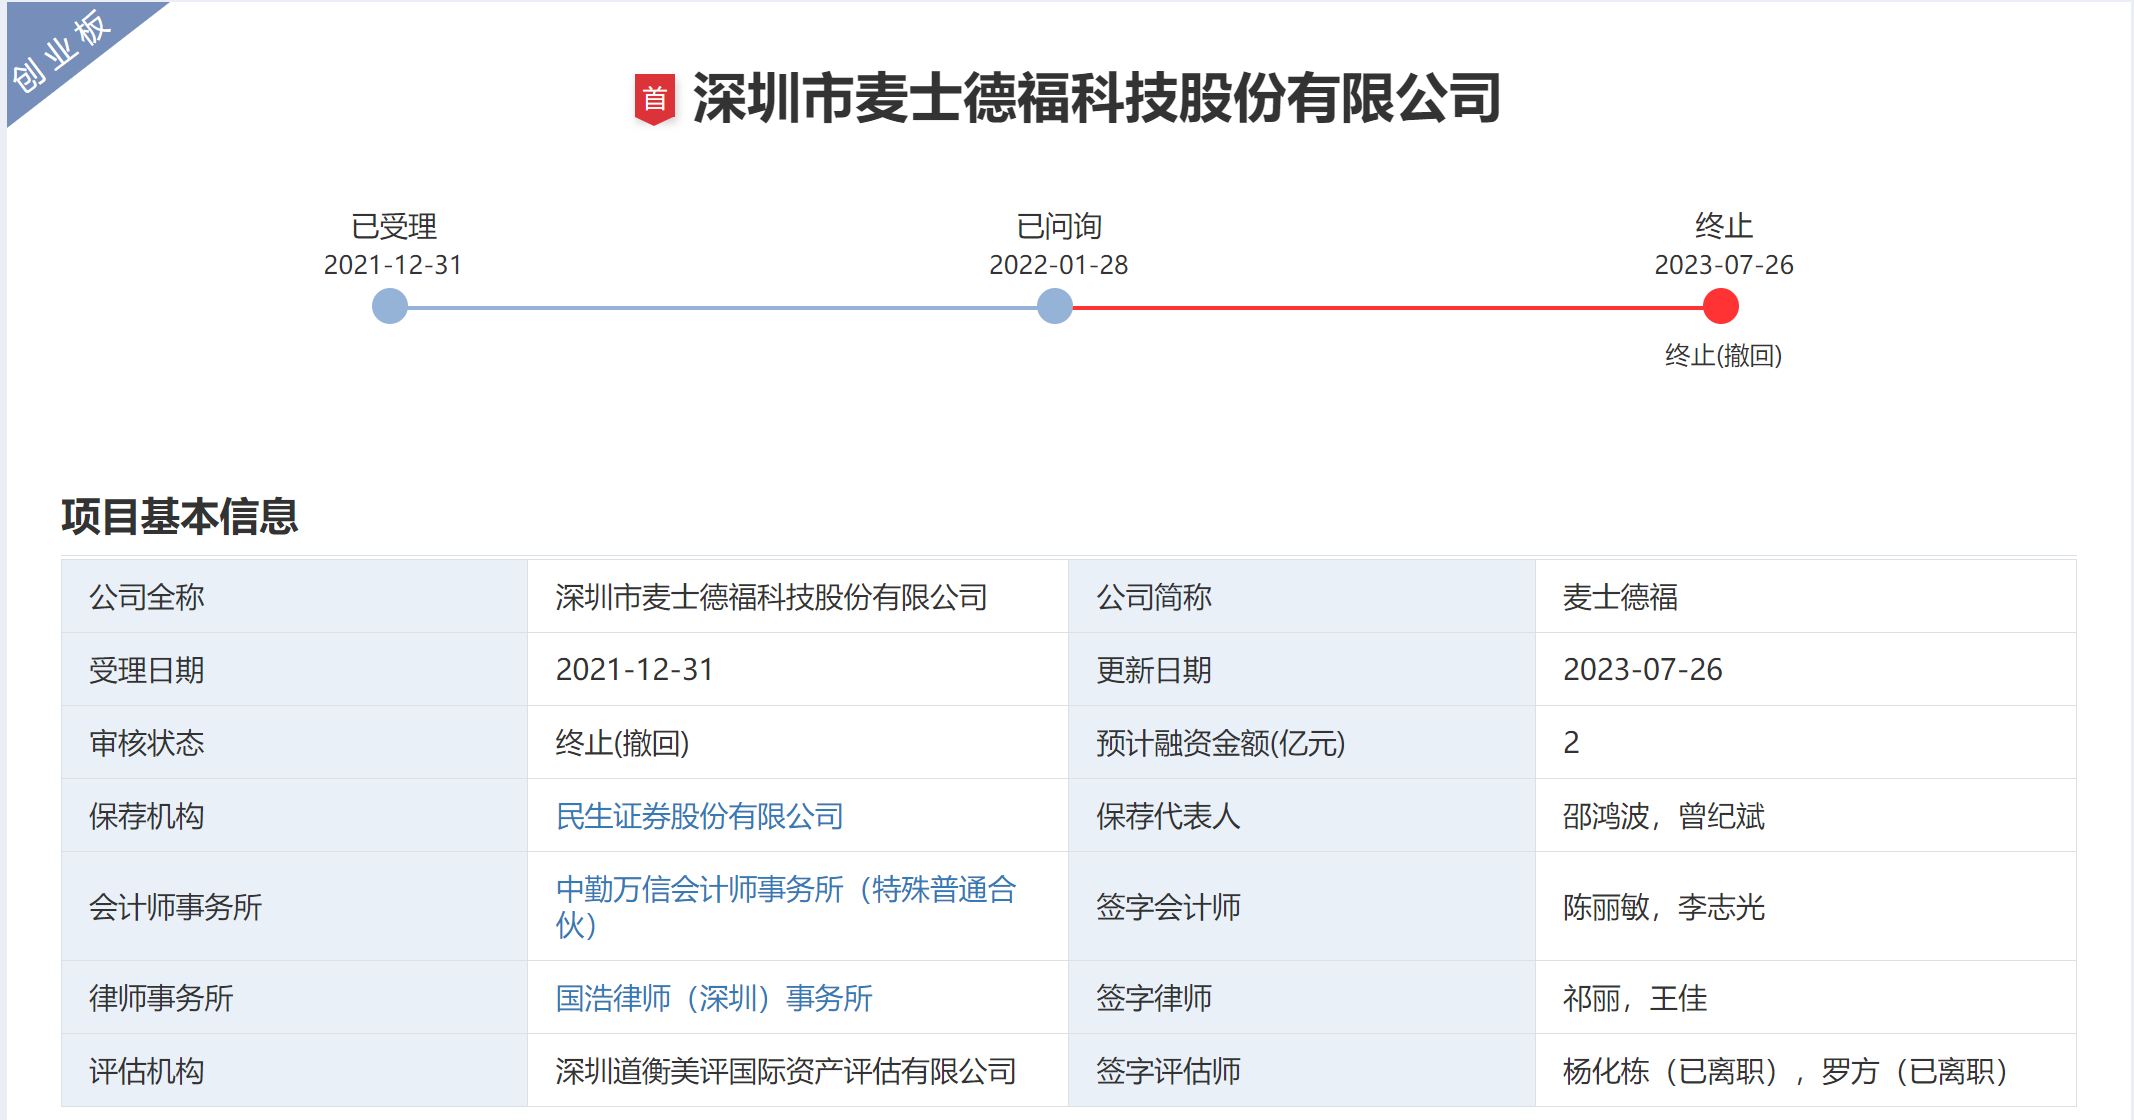Click the 评估机构 label cell
2134x1120 pixels.
295,1071
